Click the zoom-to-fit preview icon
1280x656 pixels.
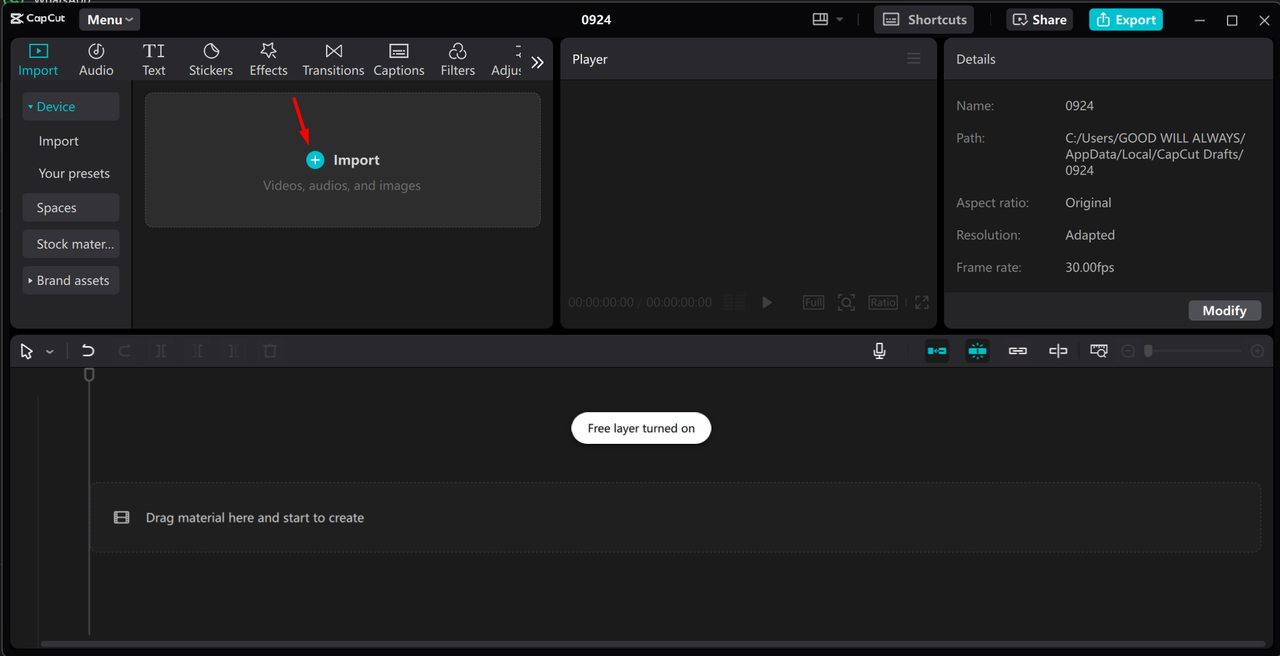(x=846, y=302)
